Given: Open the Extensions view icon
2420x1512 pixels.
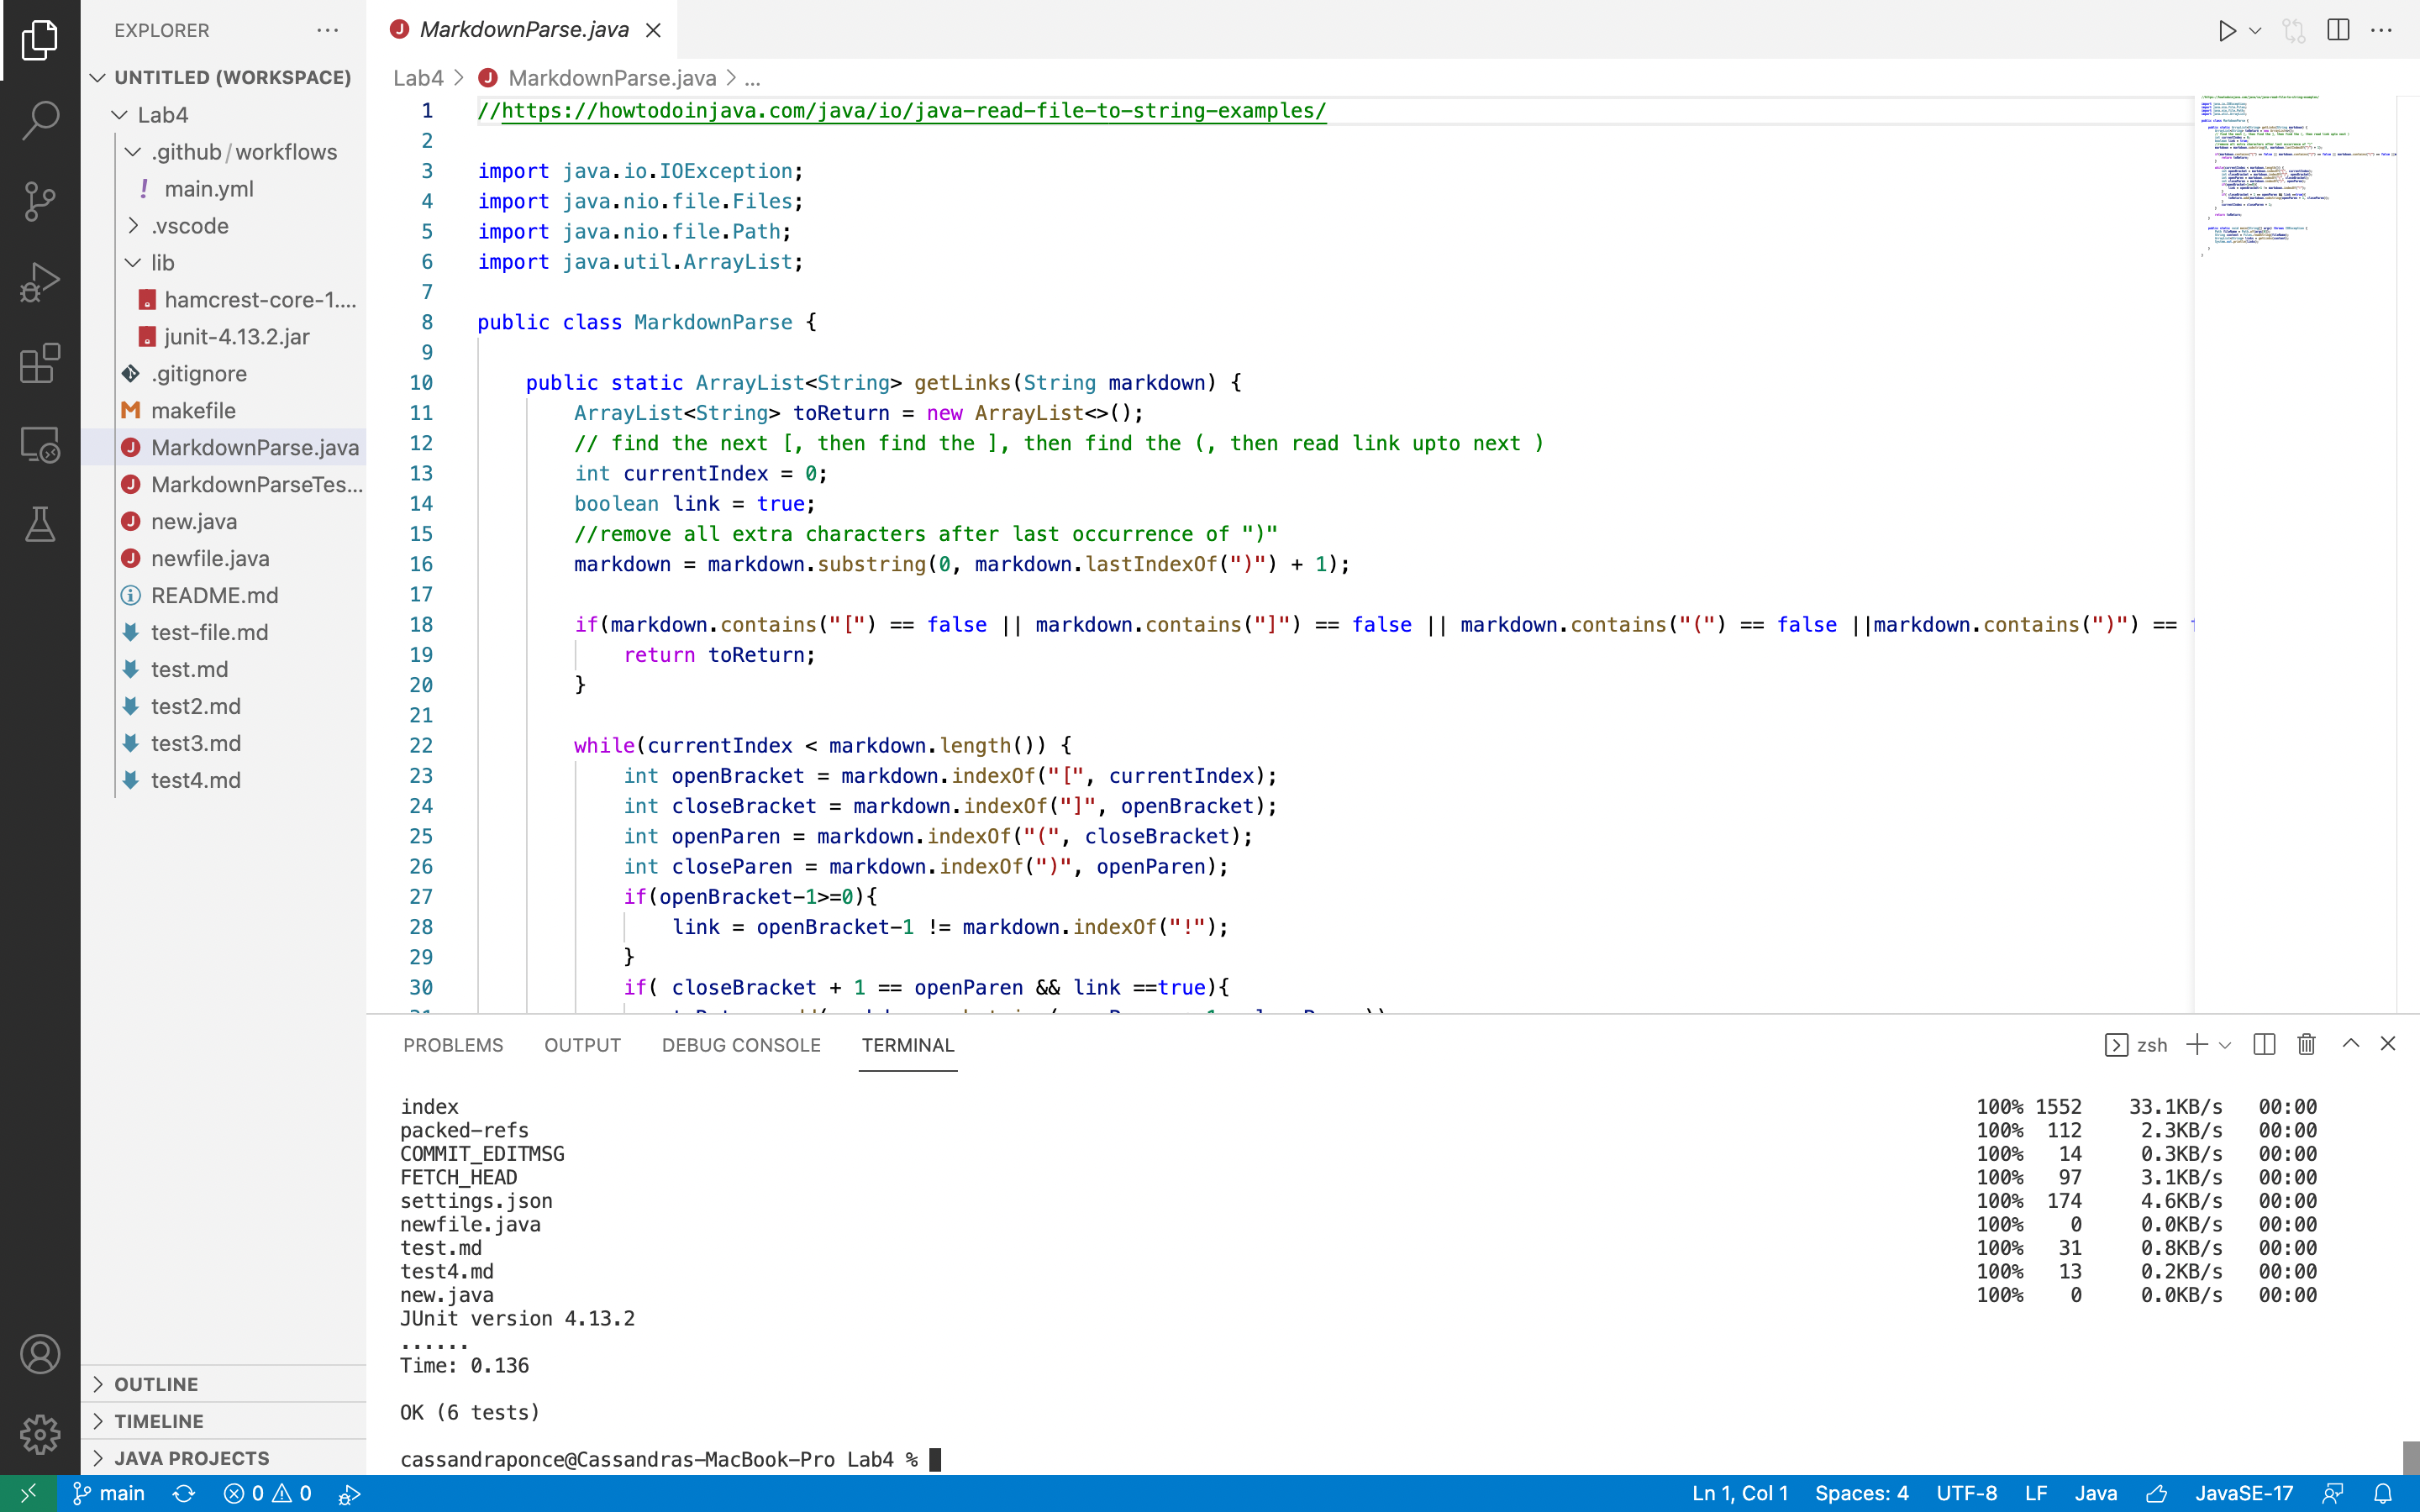Looking at the screenshot, I should (40, 363).
